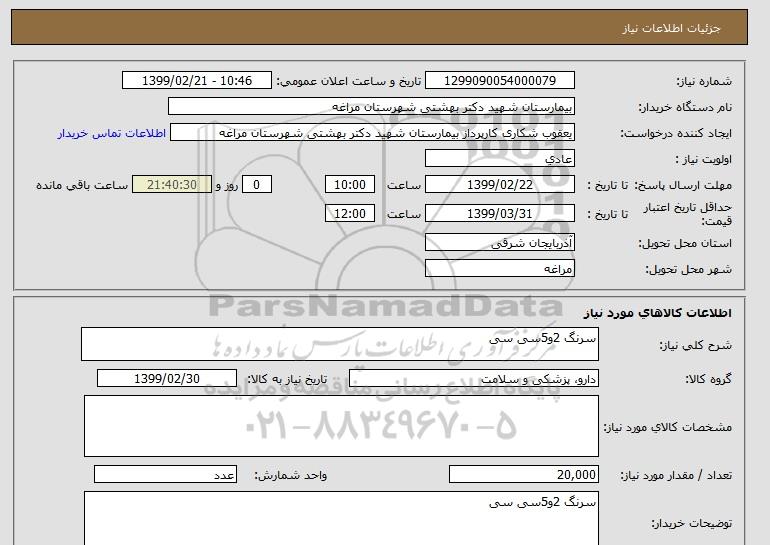This screenshot has height=545, width=770.
Task: Click the response deadline time 10:00
Action: (x=350, y=185)
